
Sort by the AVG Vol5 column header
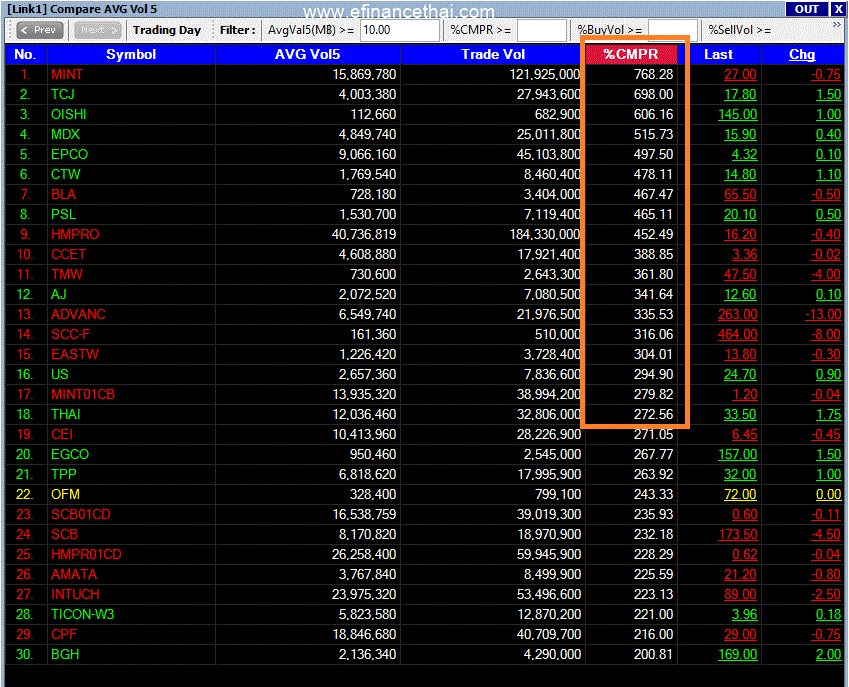pyautogui.click(x=308, y=54)
